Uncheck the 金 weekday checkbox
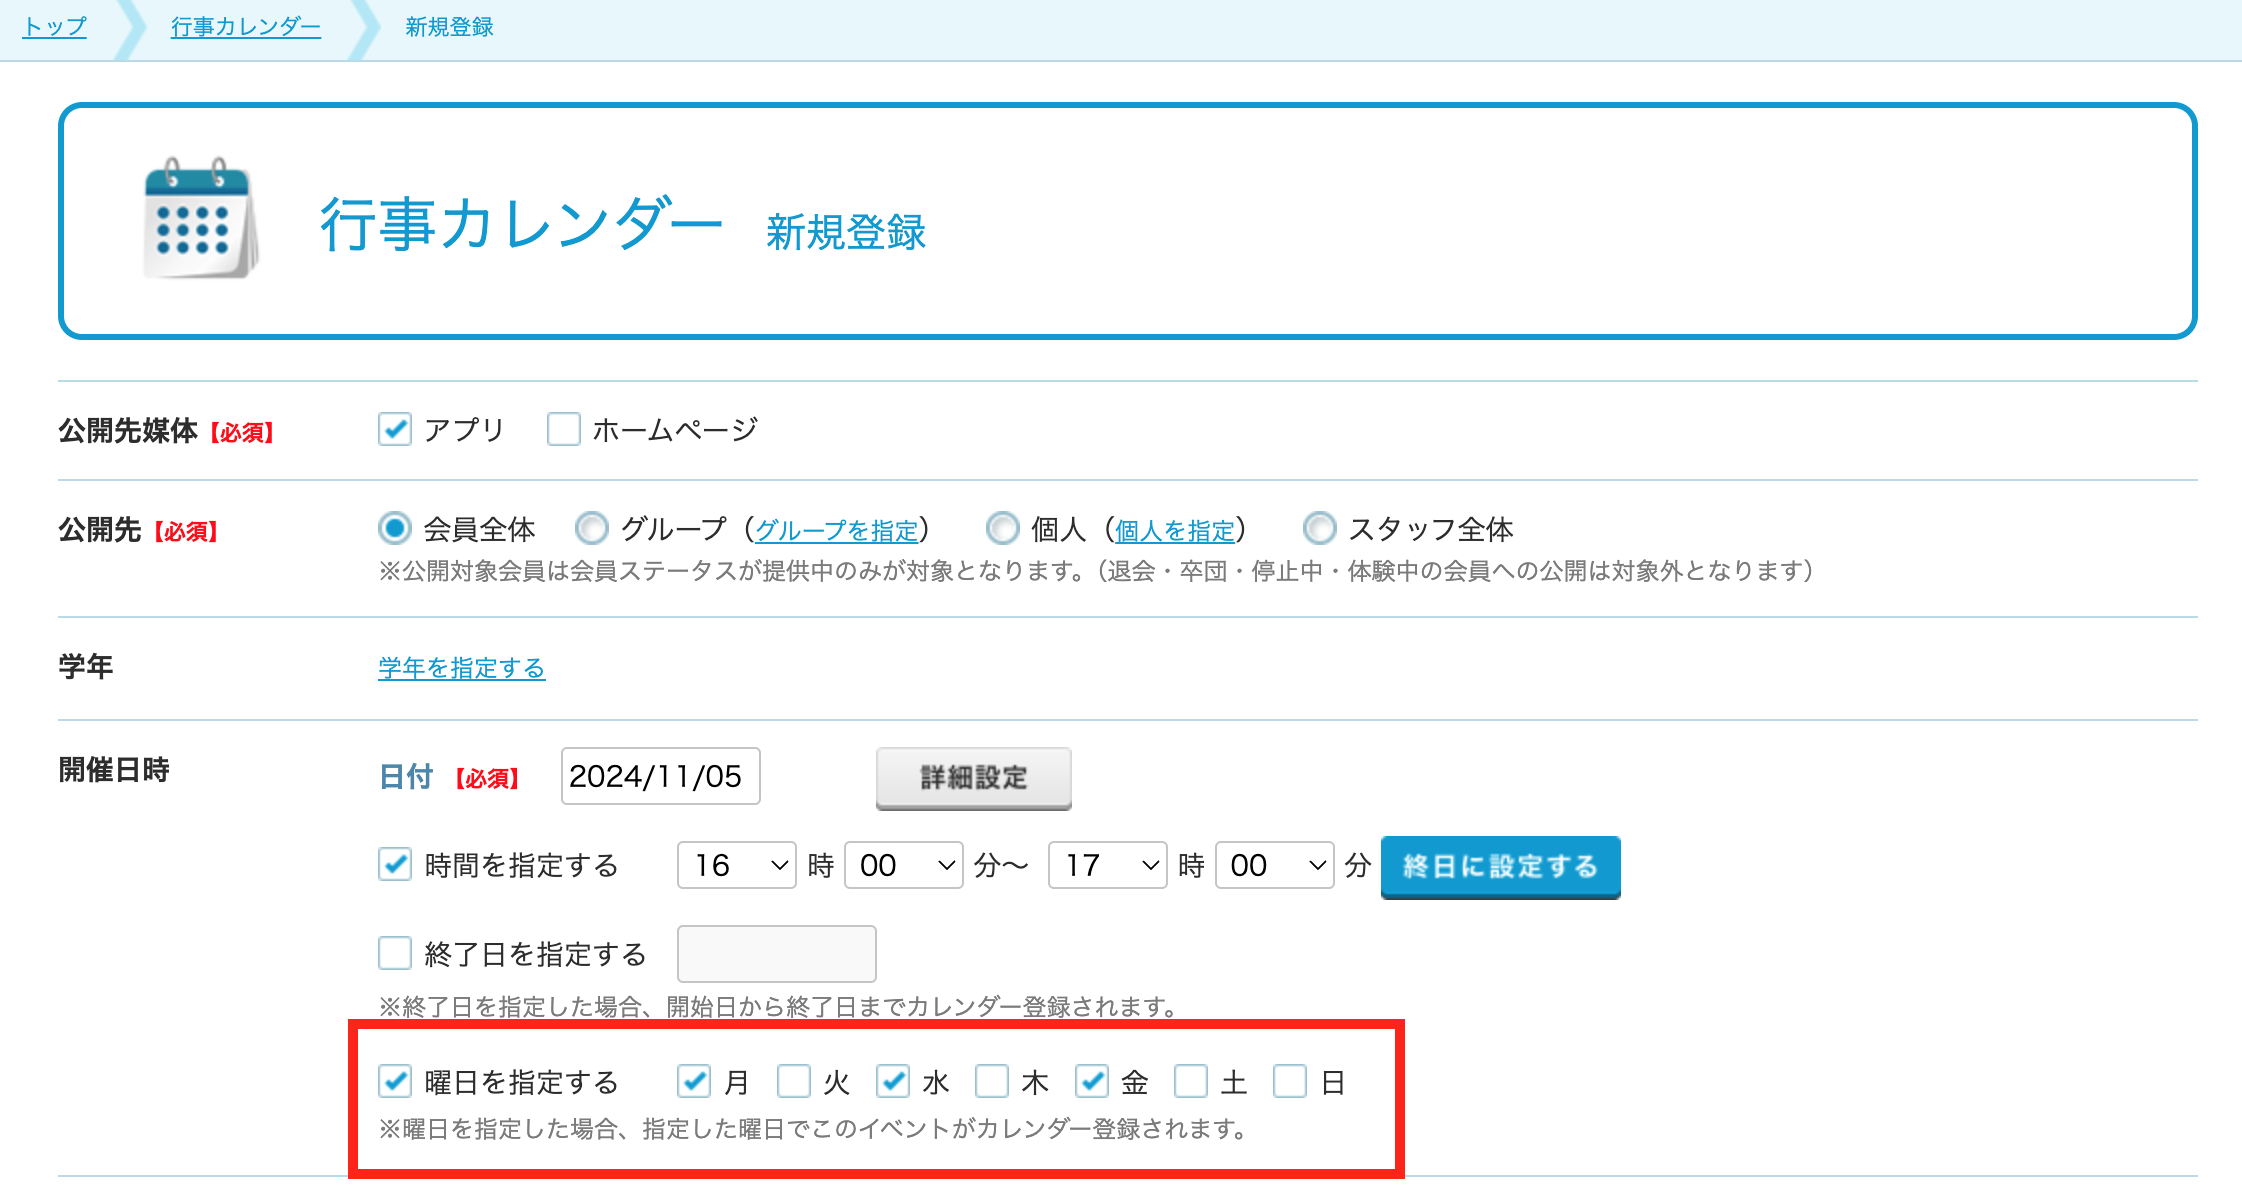2242x1194 pixels. [x=1092, y=1081]
